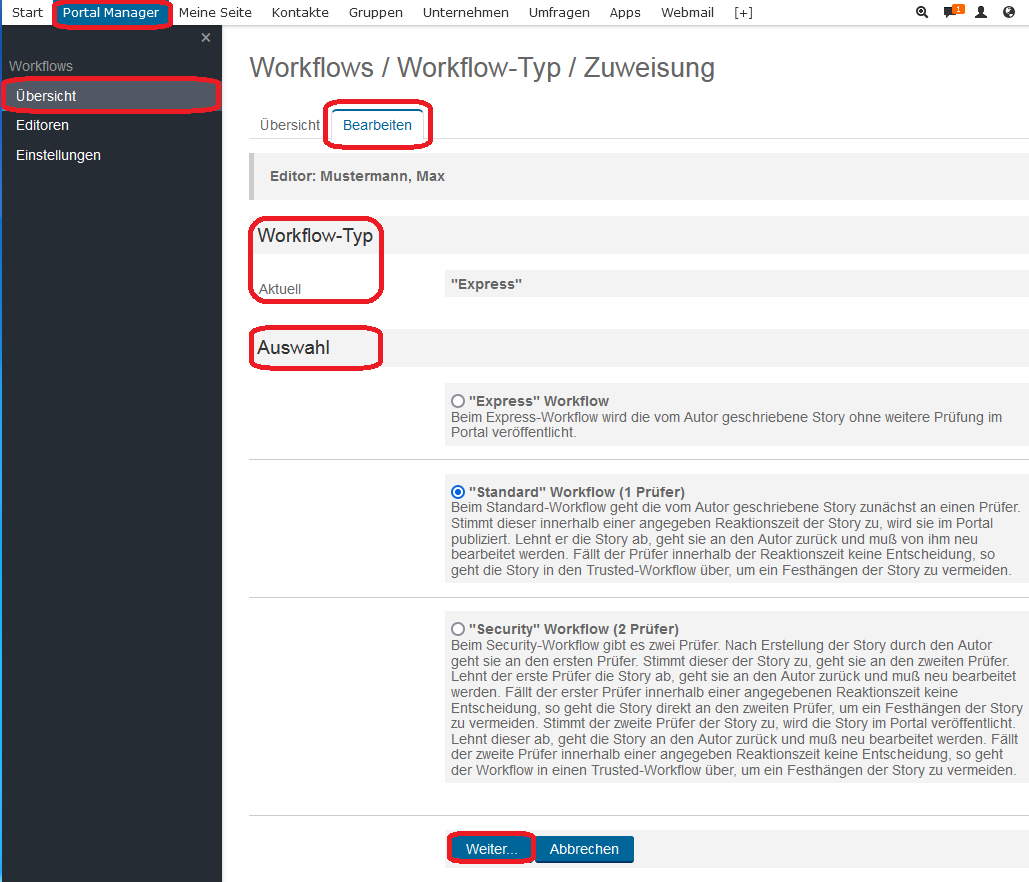
Task: Open Unternehmen menu item
Action: click(x=466, y=12)
